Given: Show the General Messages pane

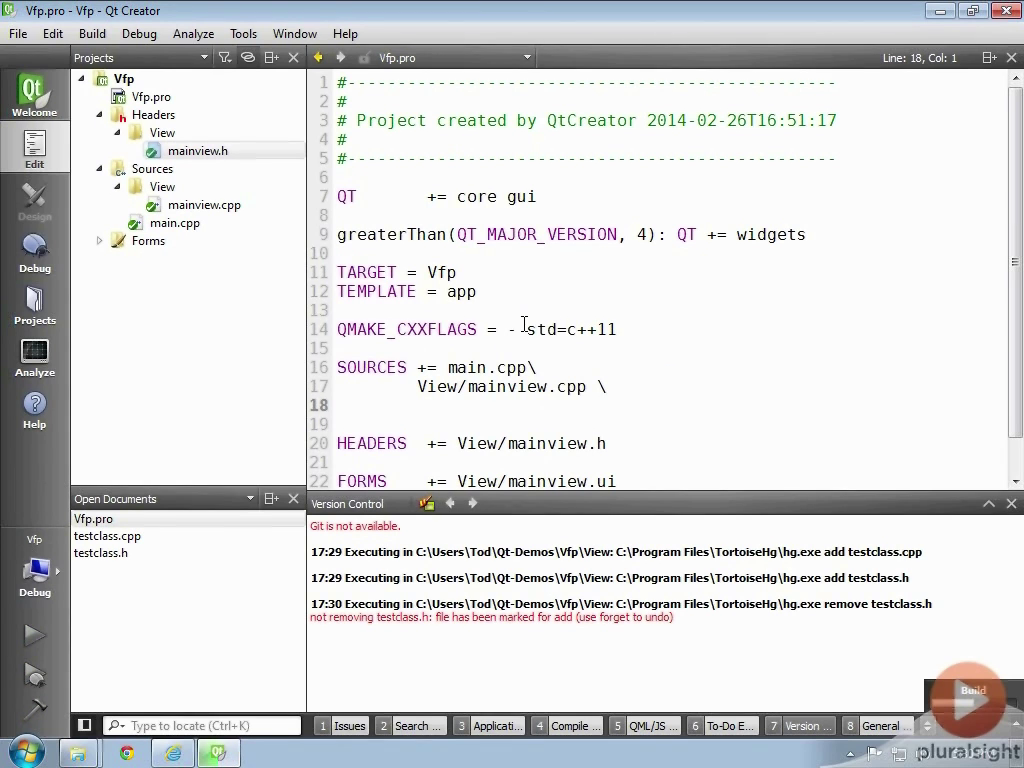Looking at the screenshot, I should point(877,726).
